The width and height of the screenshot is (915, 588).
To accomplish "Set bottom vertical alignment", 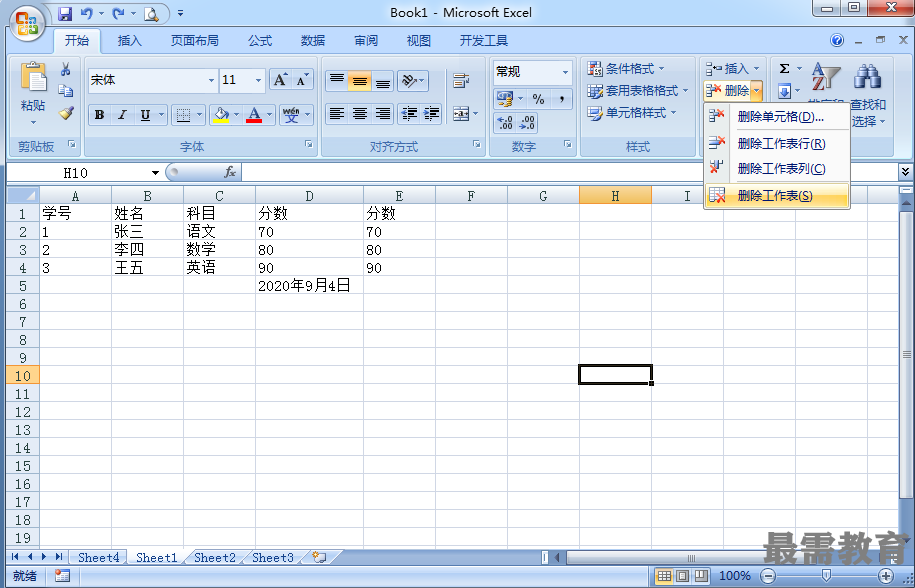I will tap(382, 80).
